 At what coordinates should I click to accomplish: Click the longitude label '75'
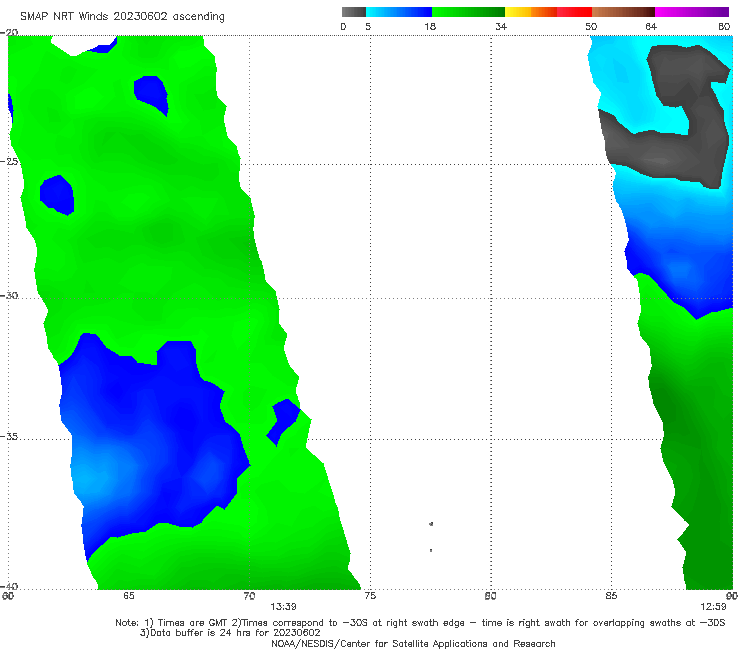pos(370,596)
